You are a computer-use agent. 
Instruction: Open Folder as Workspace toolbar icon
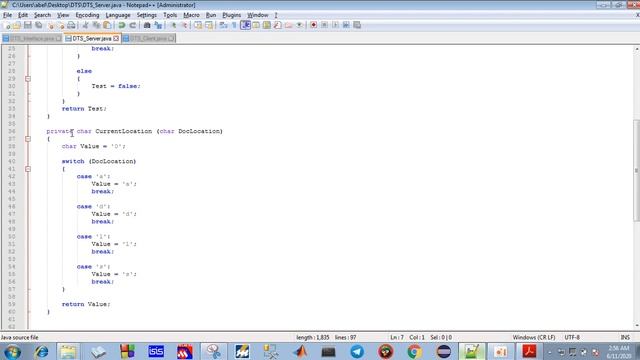289,25
